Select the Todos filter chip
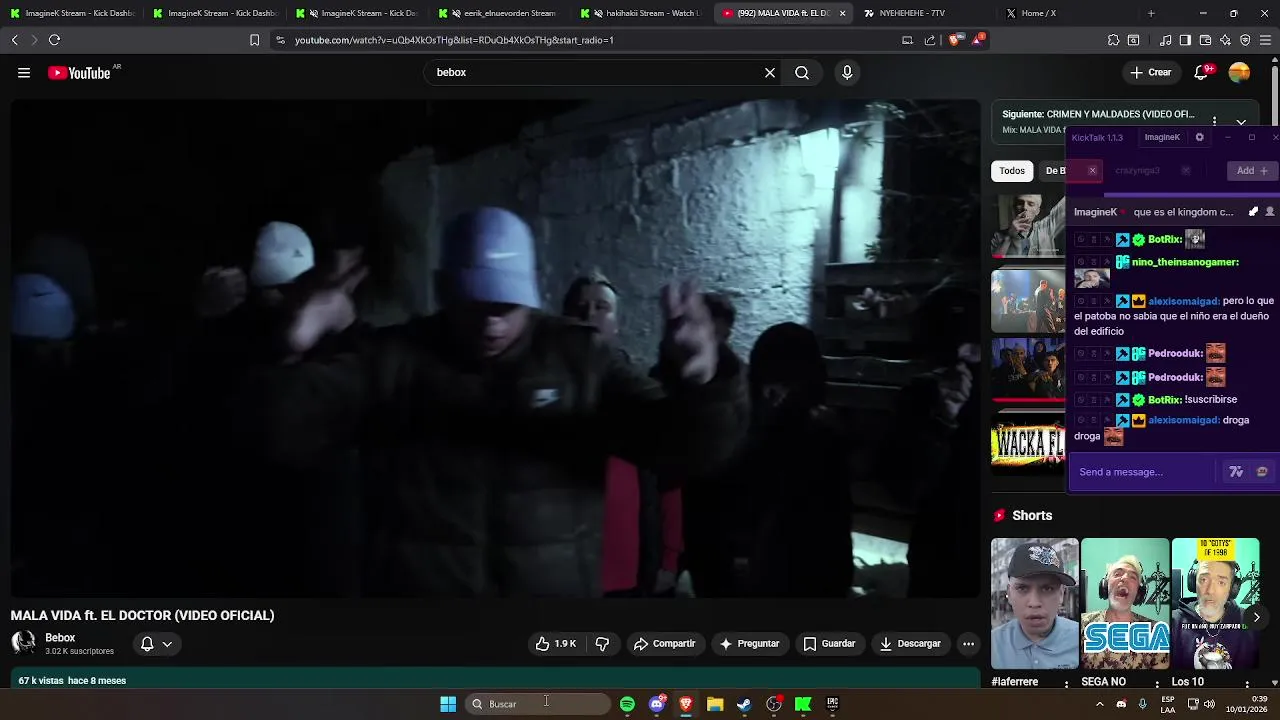Image resolution: width=1280 pixels, height=720 pixels. coord(1012,171)
